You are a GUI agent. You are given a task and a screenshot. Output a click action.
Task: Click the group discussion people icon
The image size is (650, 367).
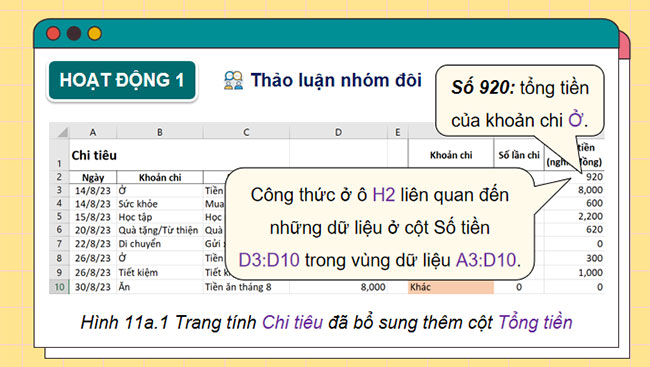click(x=233, y=80)
